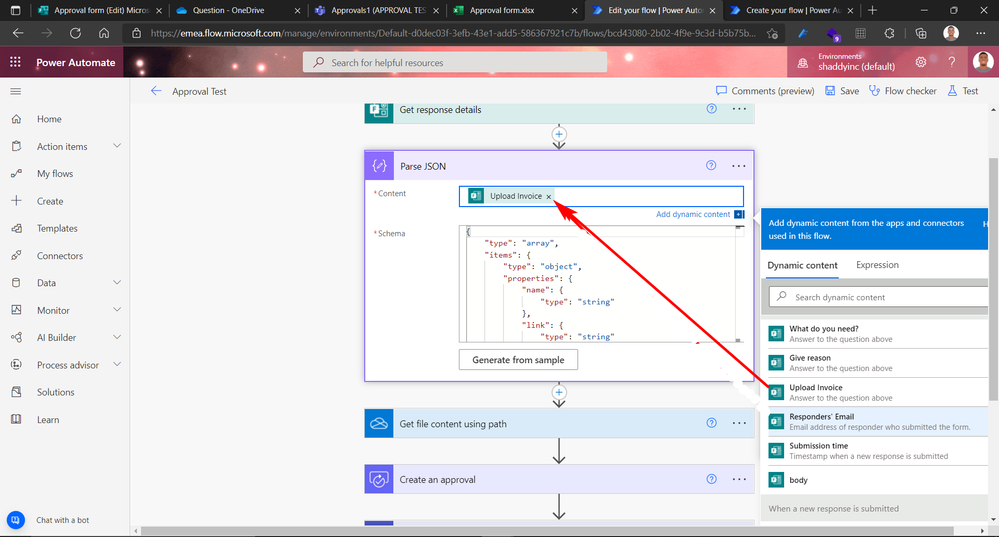Open help for Create an approval
The width and height of the screenshot is (999, 537).
point(712,479)
